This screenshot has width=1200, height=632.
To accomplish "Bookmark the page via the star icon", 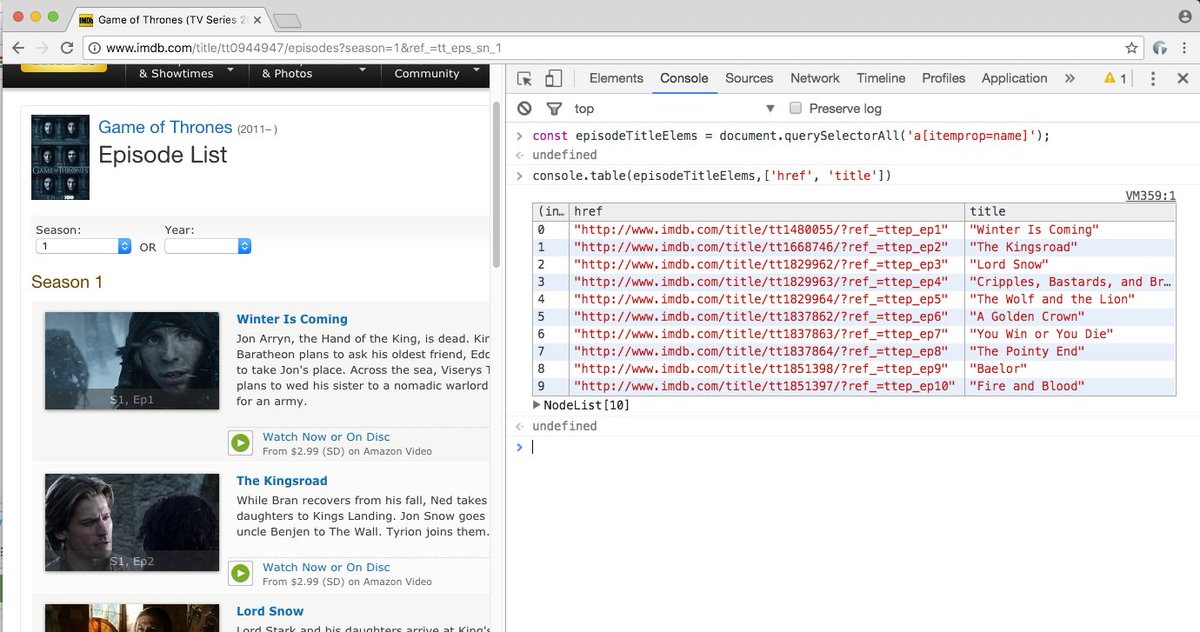I will click(1131, 45).
